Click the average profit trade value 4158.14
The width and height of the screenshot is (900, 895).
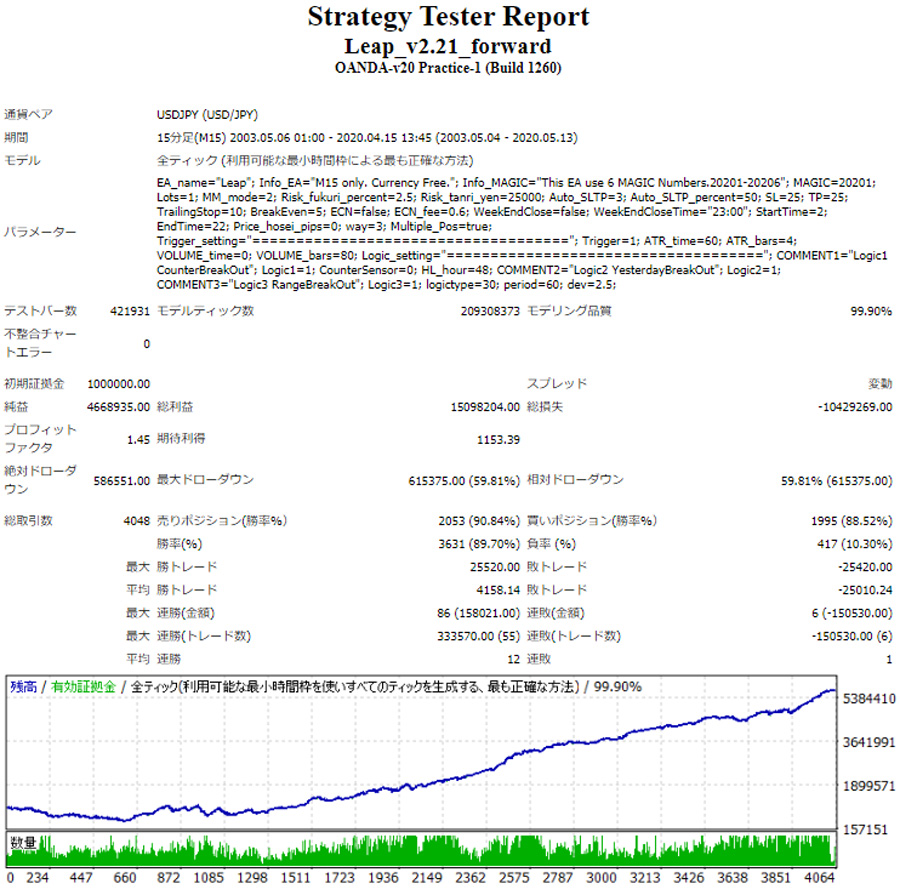click(x=498, y=590)
